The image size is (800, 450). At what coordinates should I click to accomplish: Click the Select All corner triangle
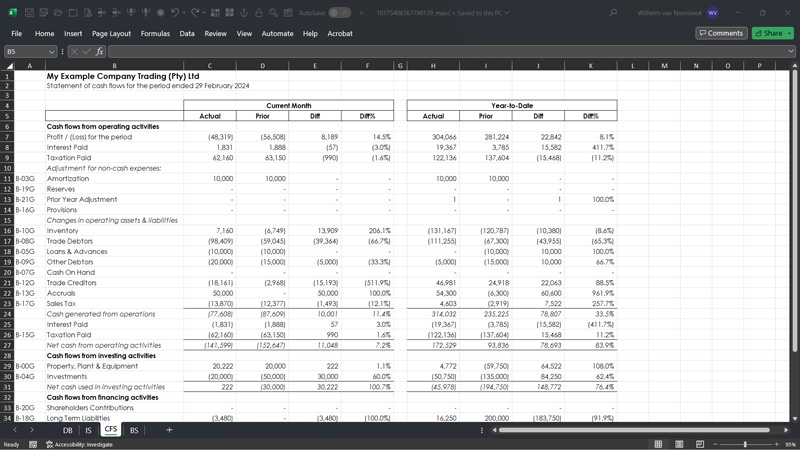(x=9, y=66)
